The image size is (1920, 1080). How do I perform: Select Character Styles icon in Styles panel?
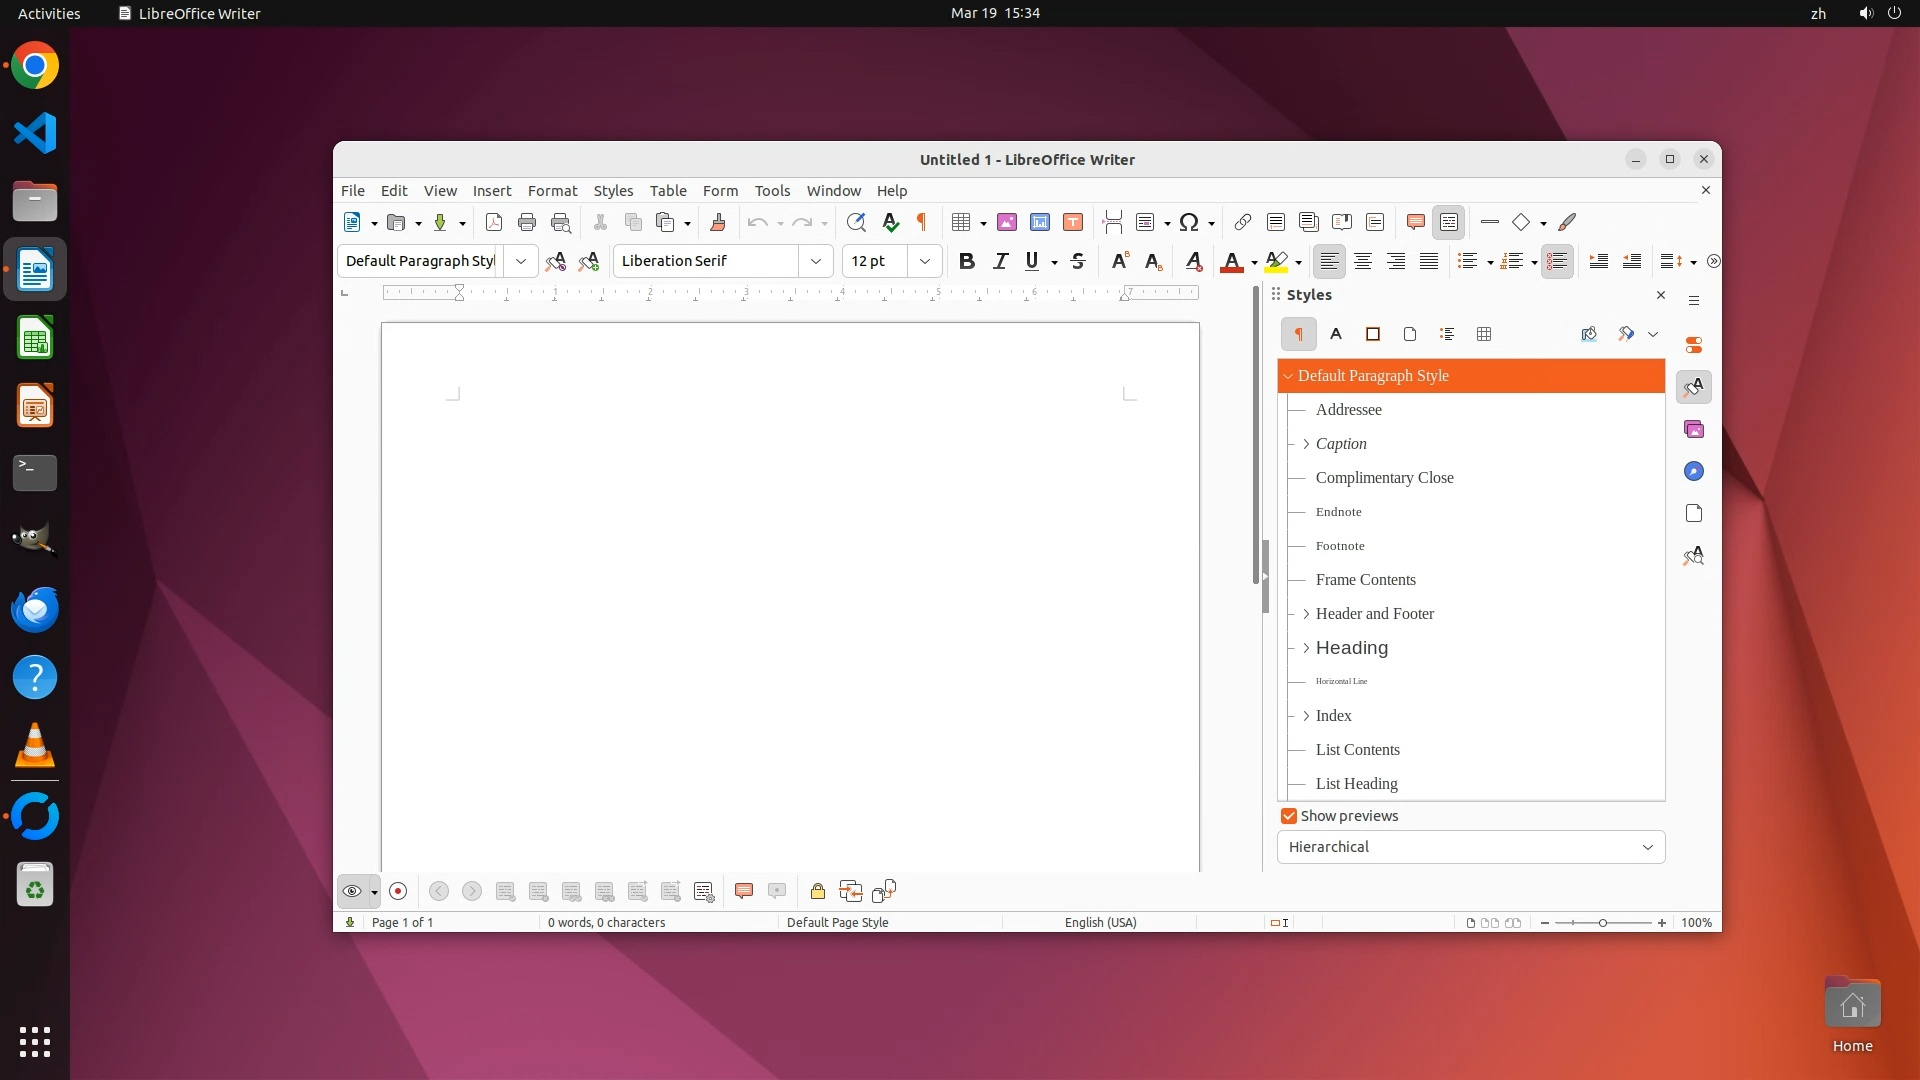coord(1336,334)
